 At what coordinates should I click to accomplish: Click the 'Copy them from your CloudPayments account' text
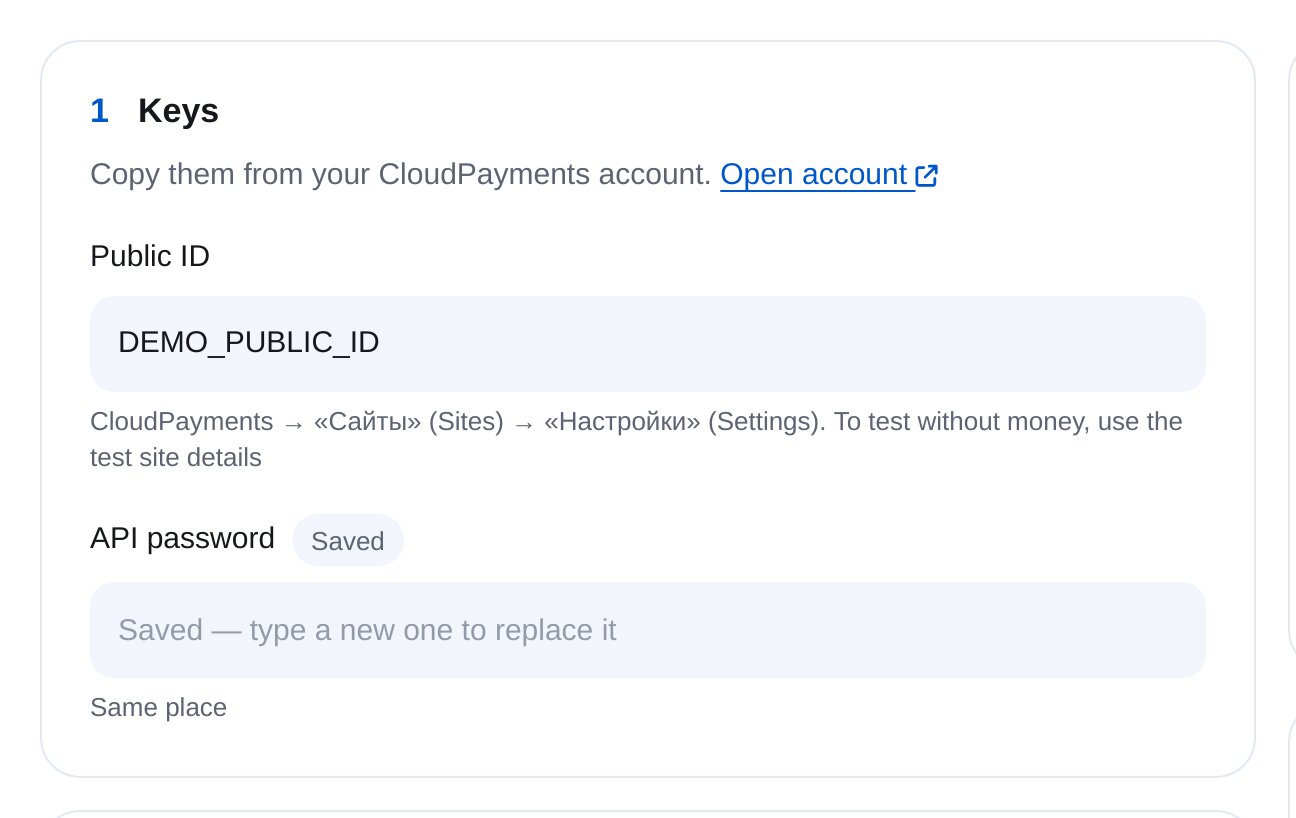tap(401, 175)
